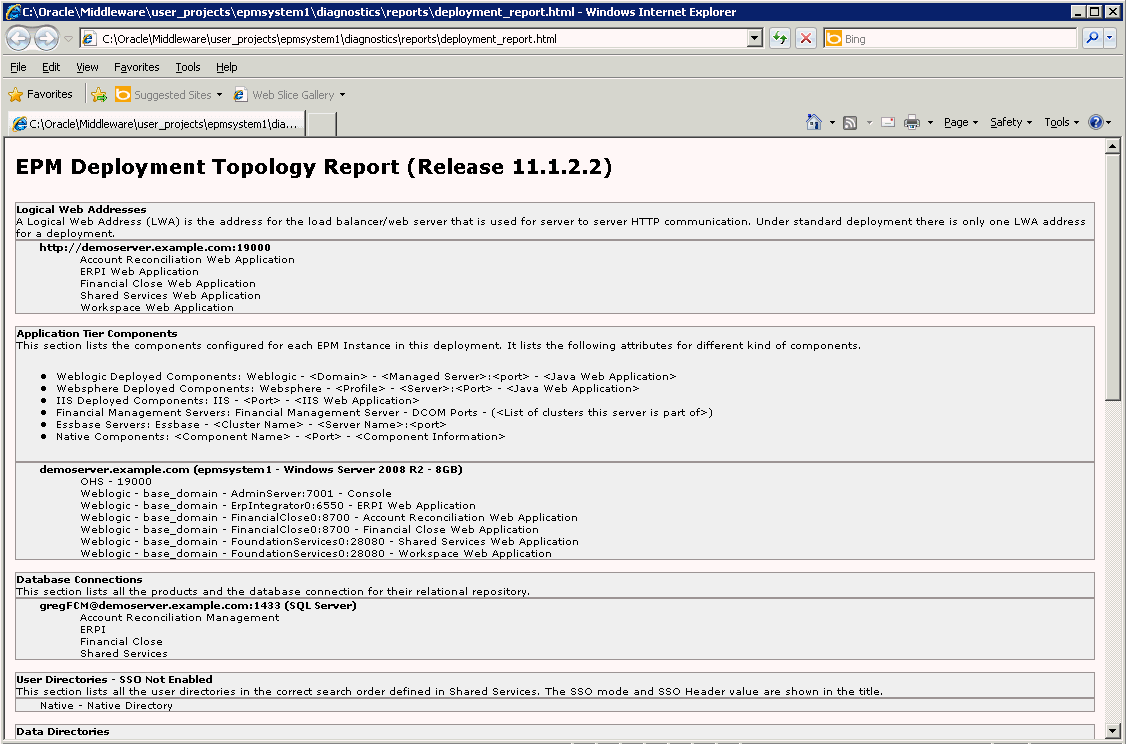This screenshot has height=744, width=1126.
Task: Open the View menu
Action: (87, 67)
